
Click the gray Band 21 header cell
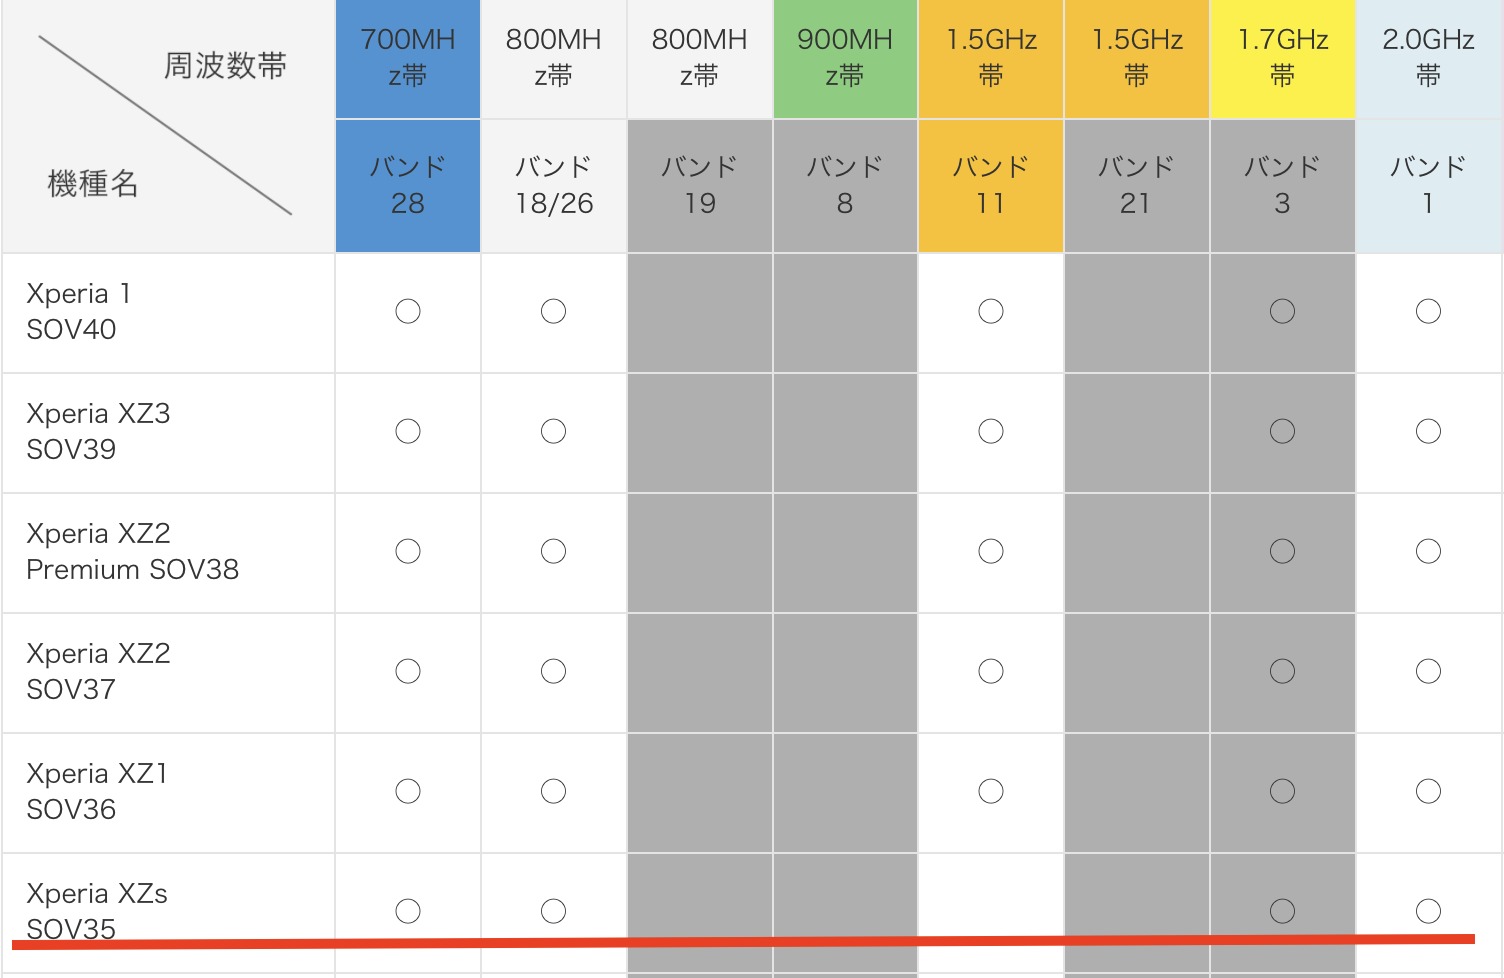(1136, 185)
